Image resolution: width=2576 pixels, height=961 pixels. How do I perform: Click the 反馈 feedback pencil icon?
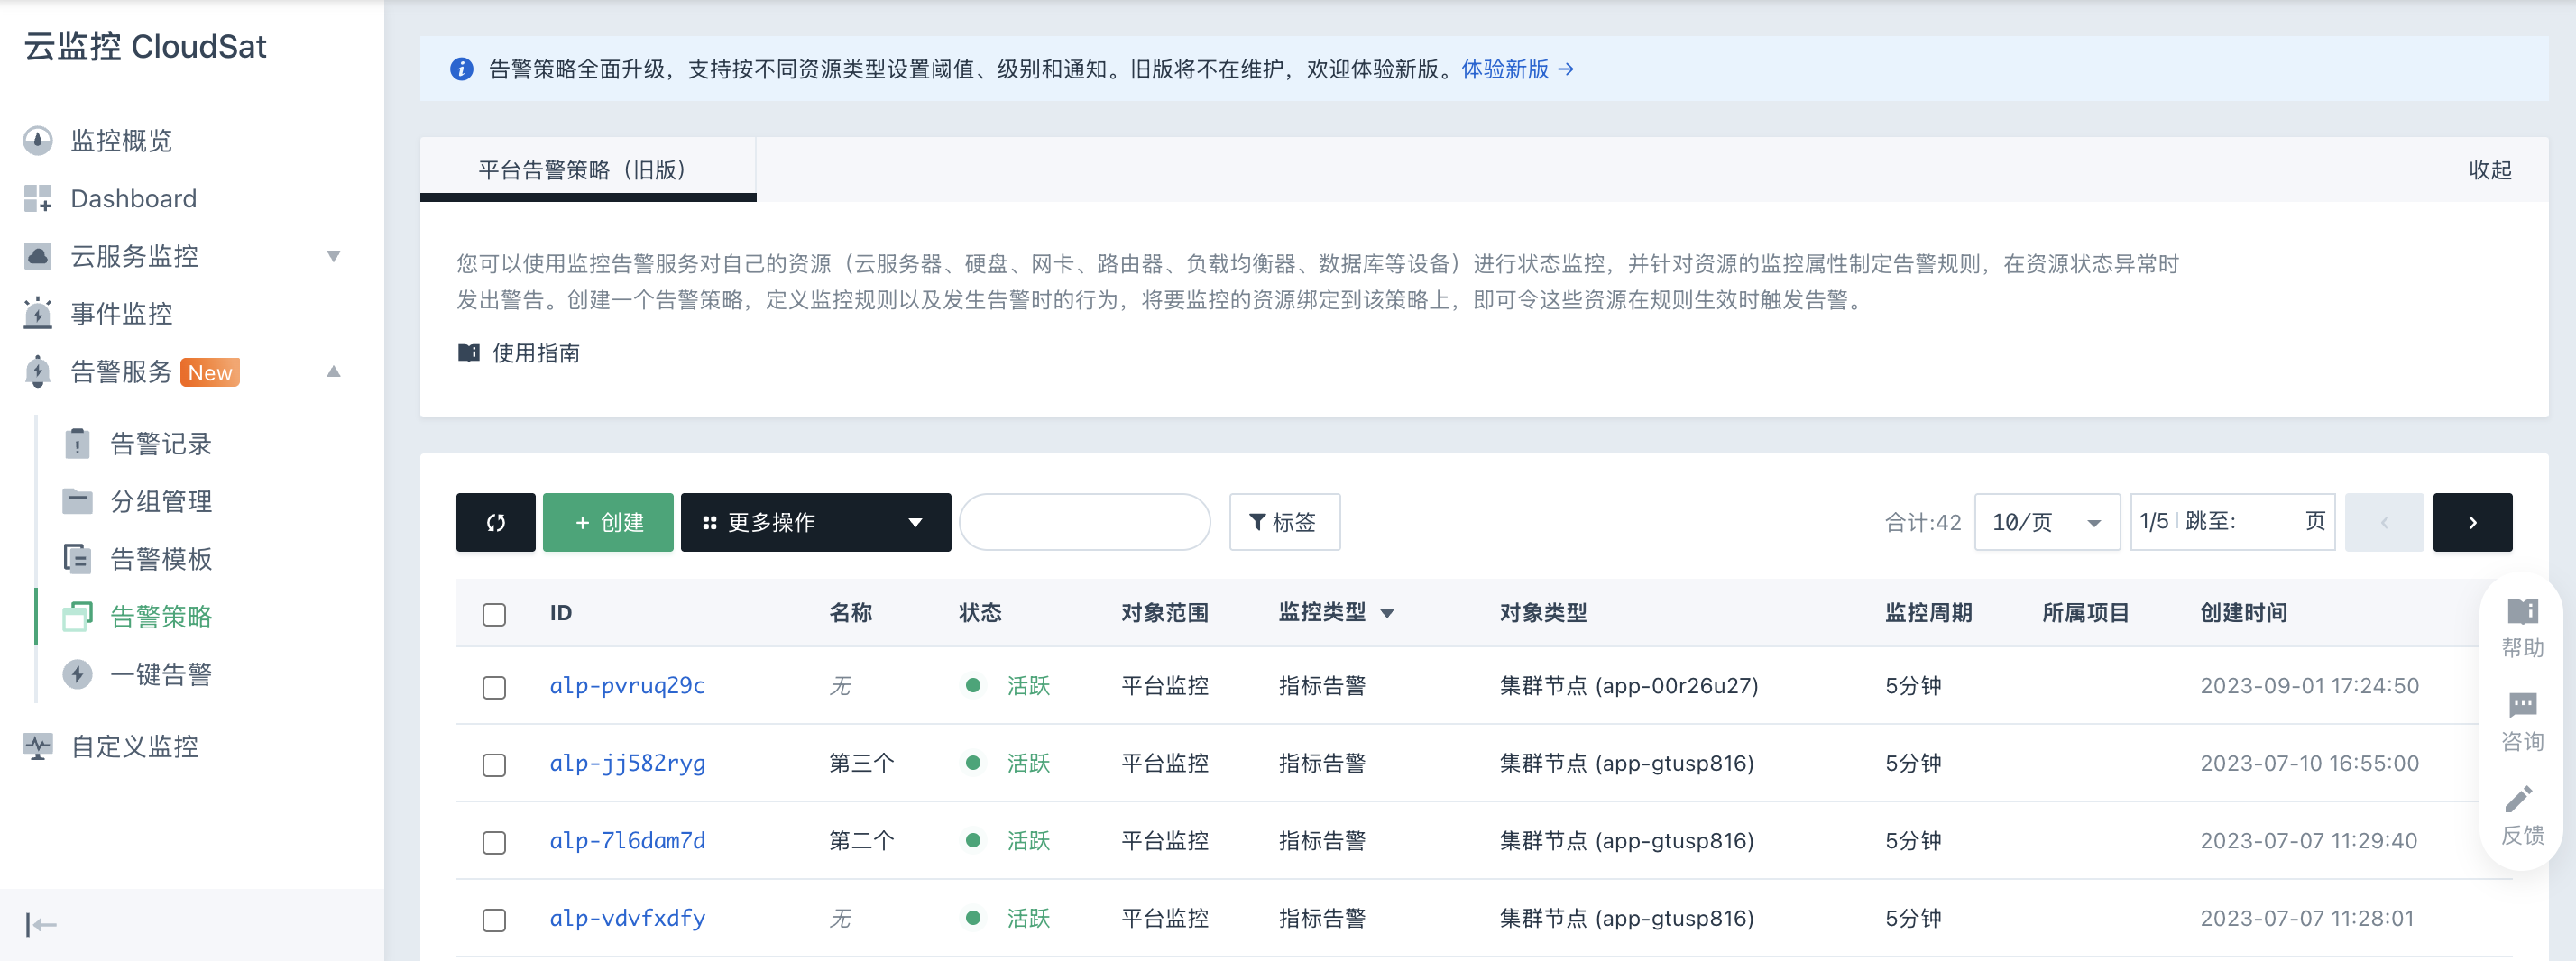pyautogui.click(x=2519, y=799)
